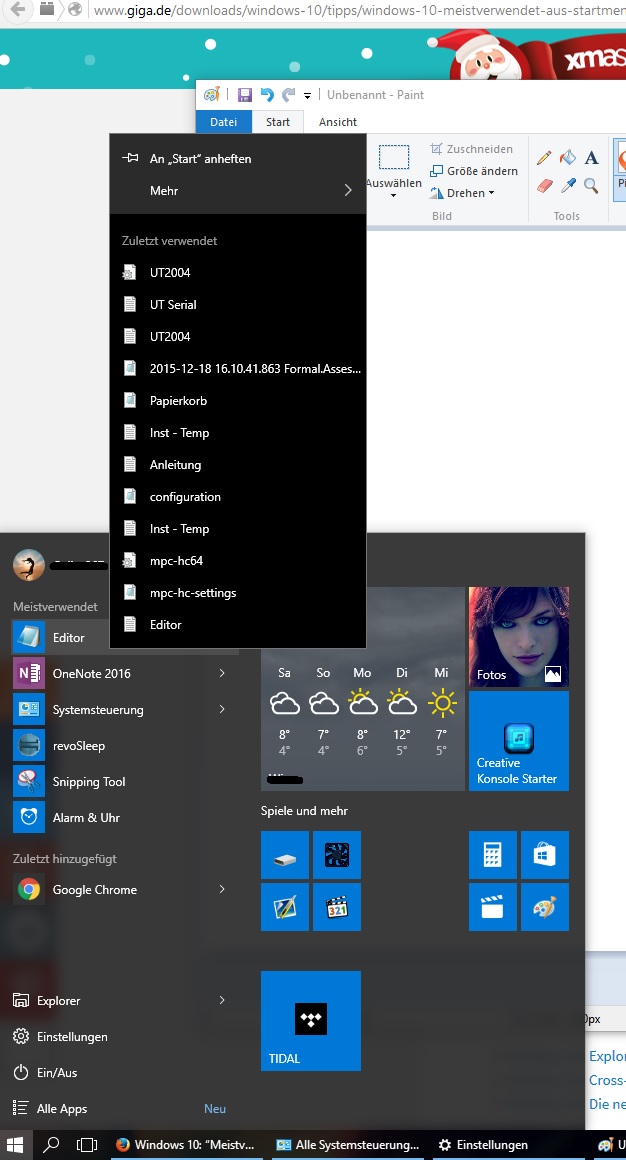Open the Movies clapperboard tile
Screen dimensions: 626x1160
tap(493, 906)
